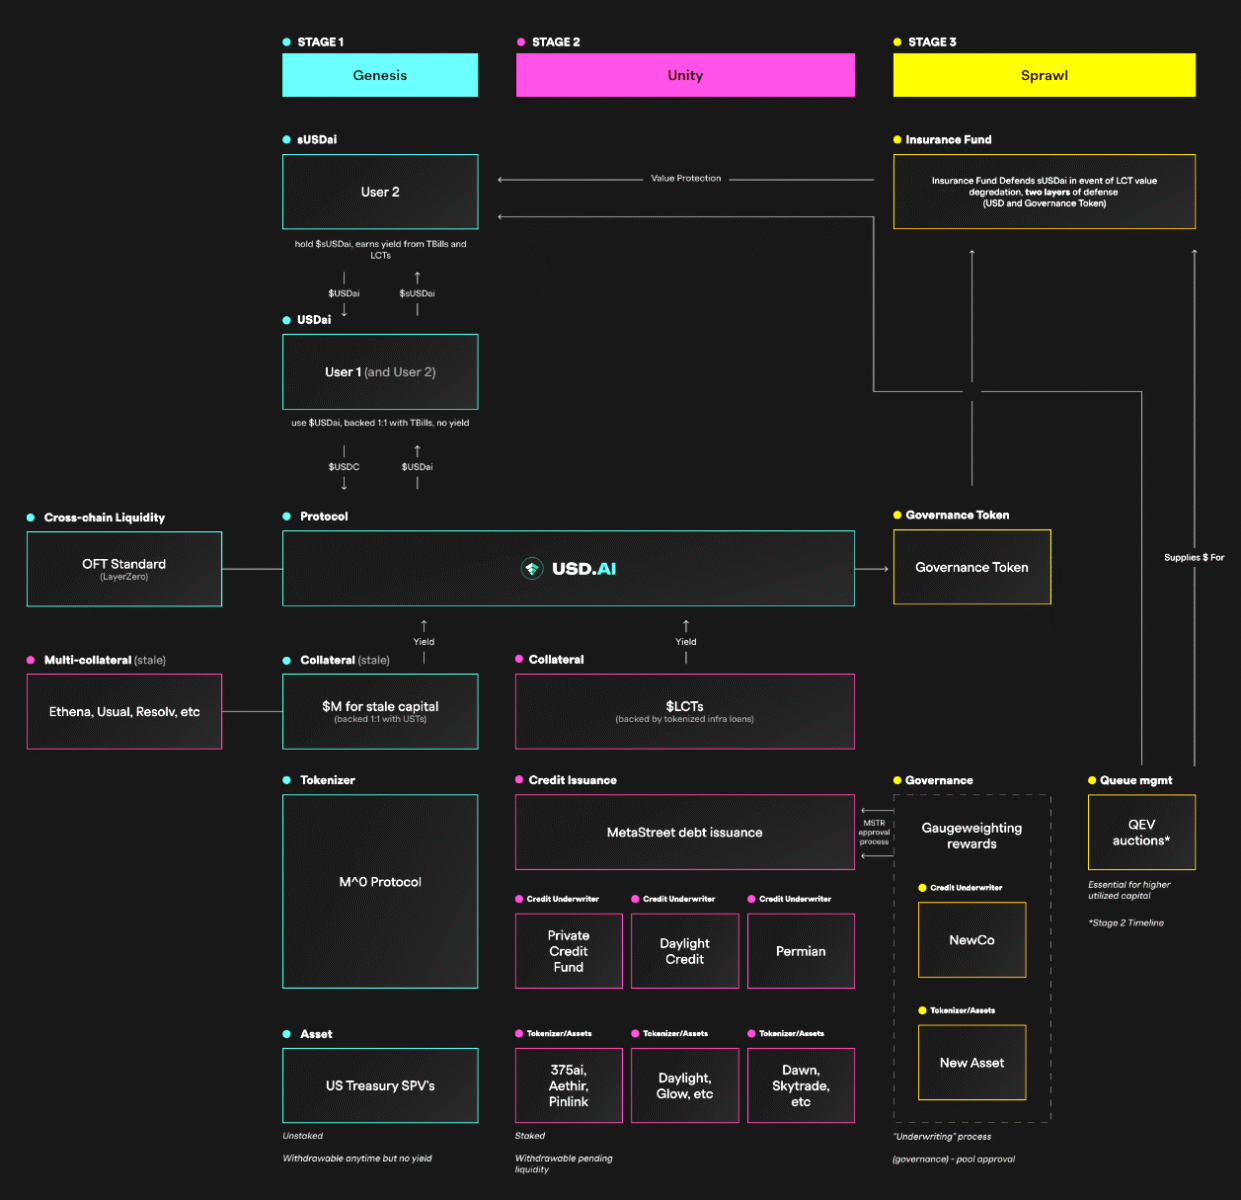
Task: Click the QEV auctions box
Action: pos(1141,832)
